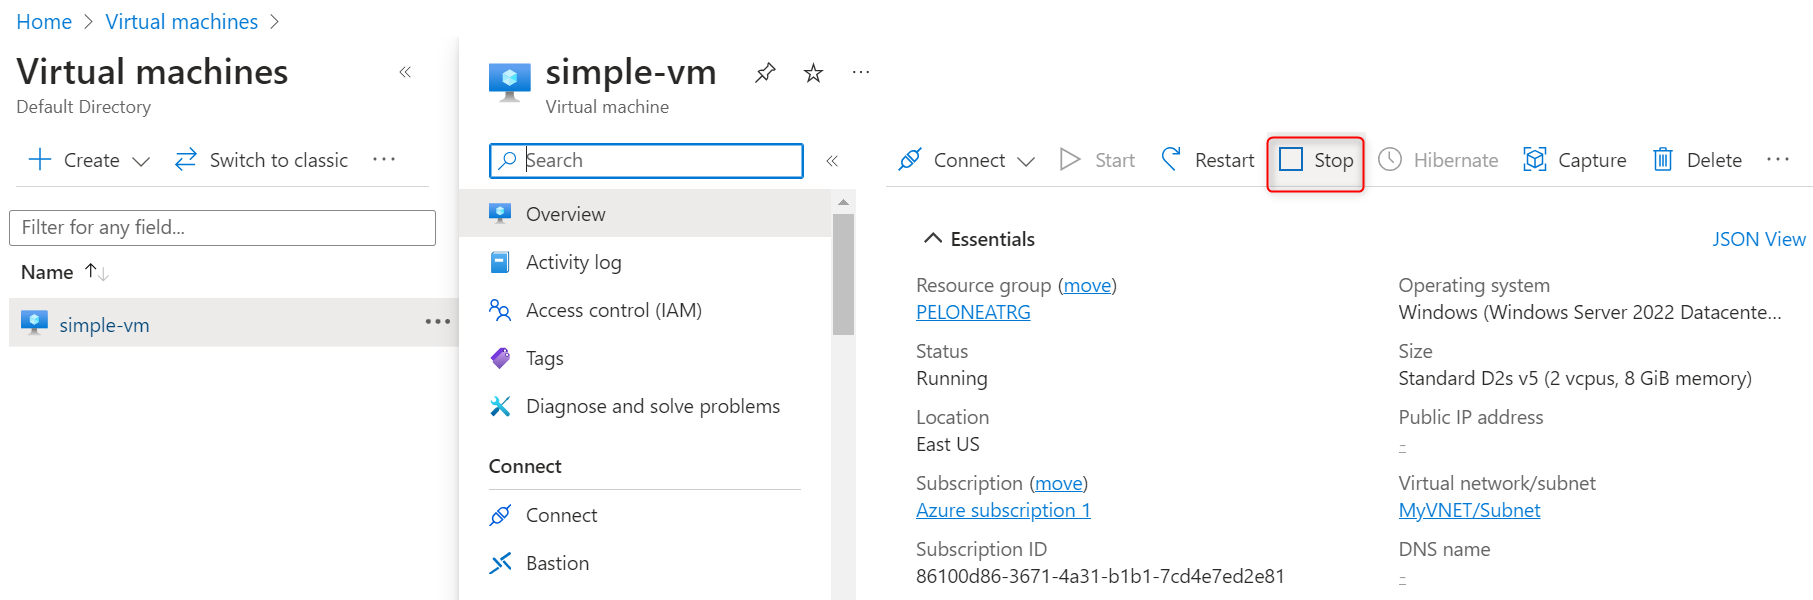
Task: Open the PELONEATRG resource group link
Action: pyautogui.click(x=973, y=312)
